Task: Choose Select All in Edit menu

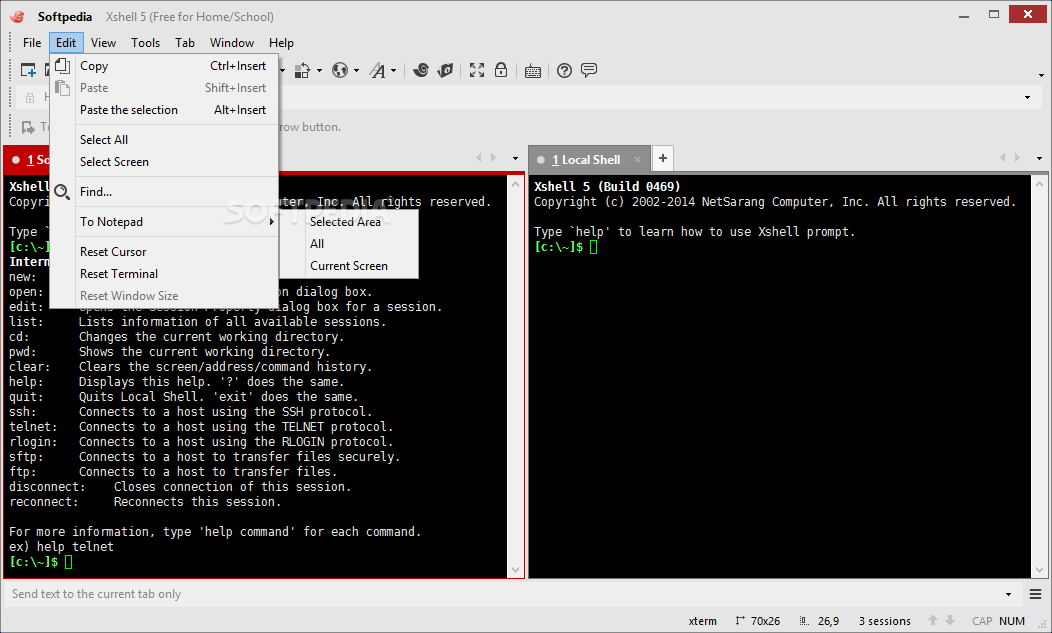Action: point(164,140)
